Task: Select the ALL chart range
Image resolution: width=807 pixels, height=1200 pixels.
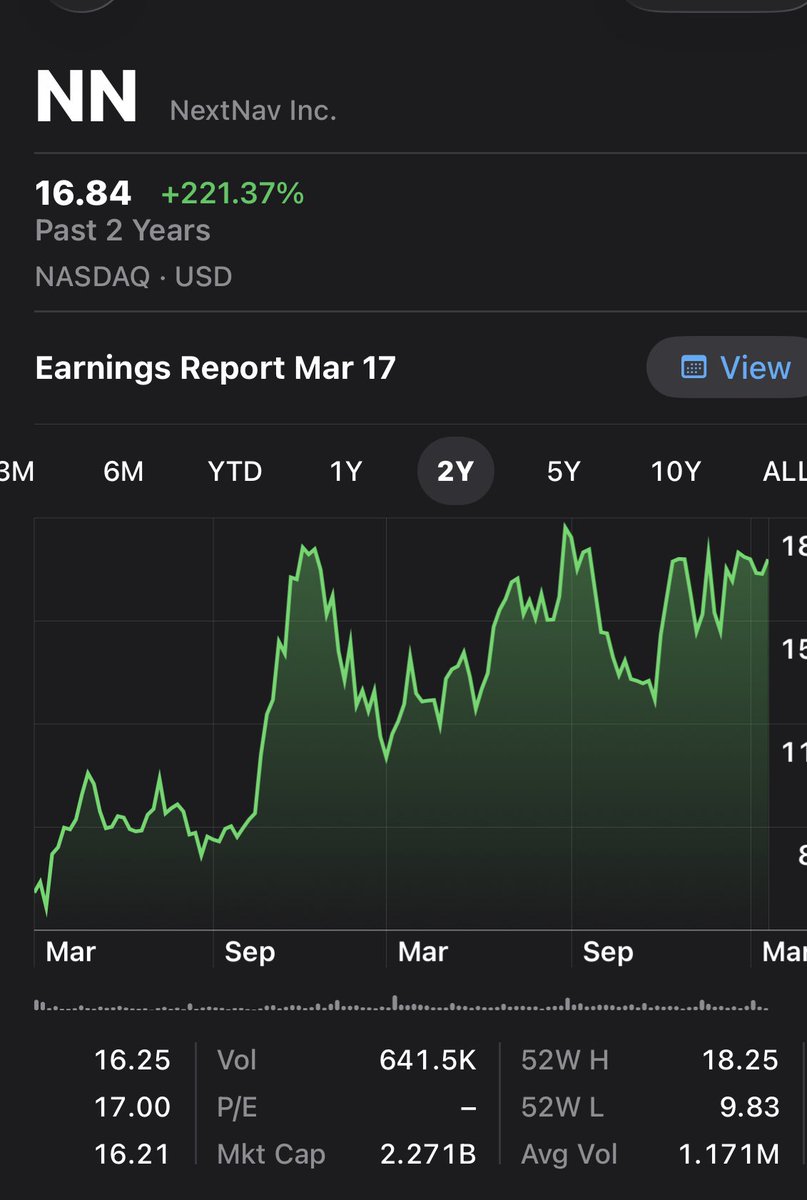Action: 784,471
